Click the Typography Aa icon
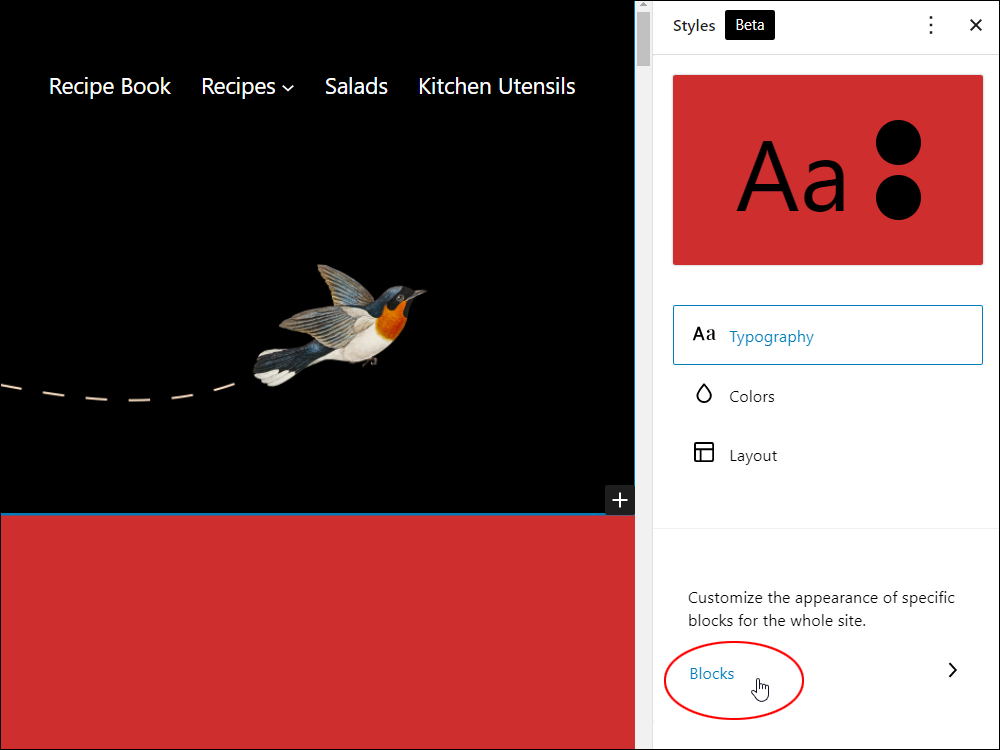Screen dimensions: 1000x750 tap(704, 334)
